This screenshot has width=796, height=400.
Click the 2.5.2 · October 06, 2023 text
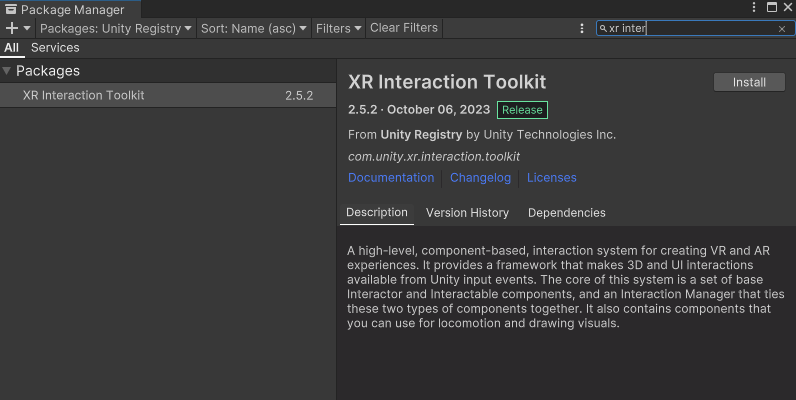coord(419,110)
